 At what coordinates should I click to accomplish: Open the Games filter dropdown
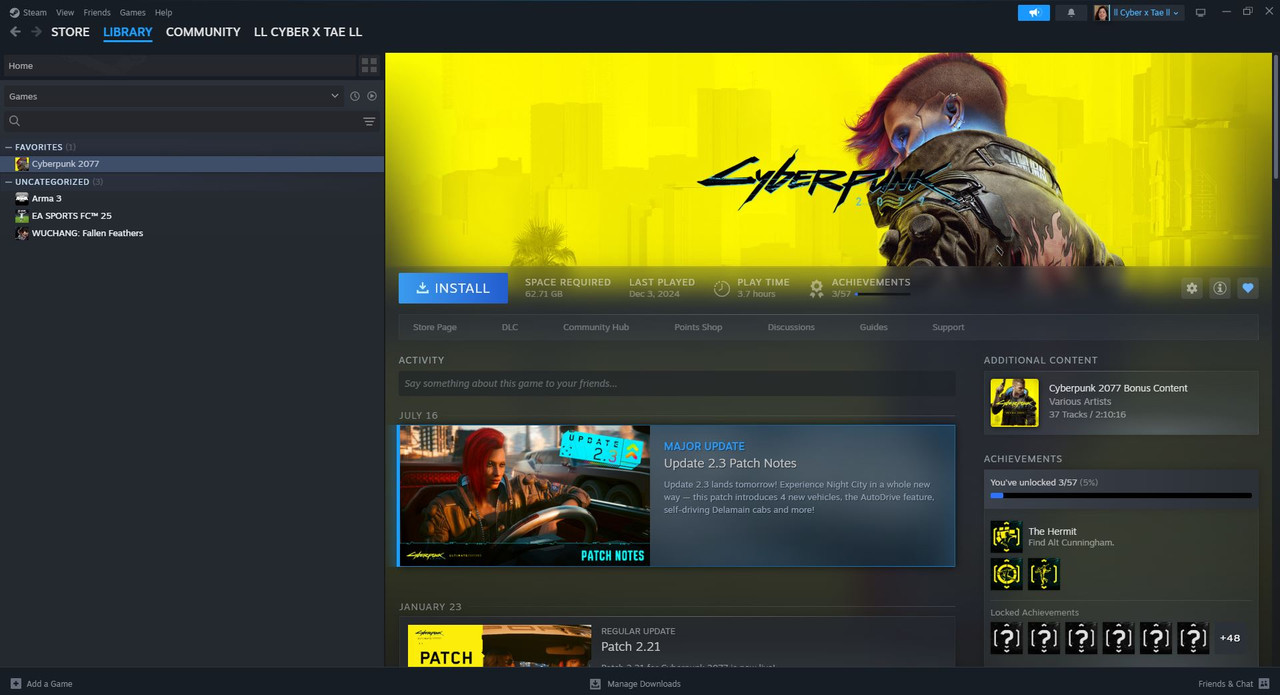click(x=174, y=96)
